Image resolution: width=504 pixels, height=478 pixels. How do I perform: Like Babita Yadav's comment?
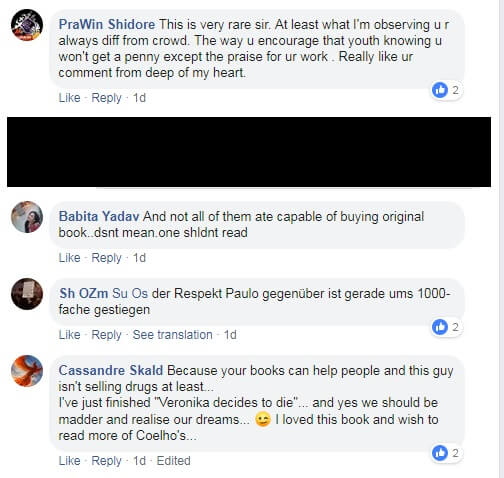tap(69, 258)
